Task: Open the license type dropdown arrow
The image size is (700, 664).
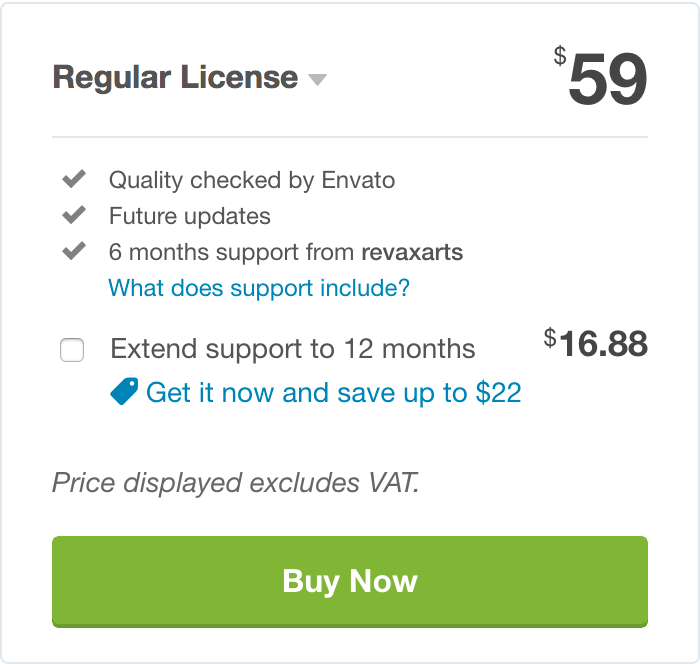Action: (x=317, y=79)
